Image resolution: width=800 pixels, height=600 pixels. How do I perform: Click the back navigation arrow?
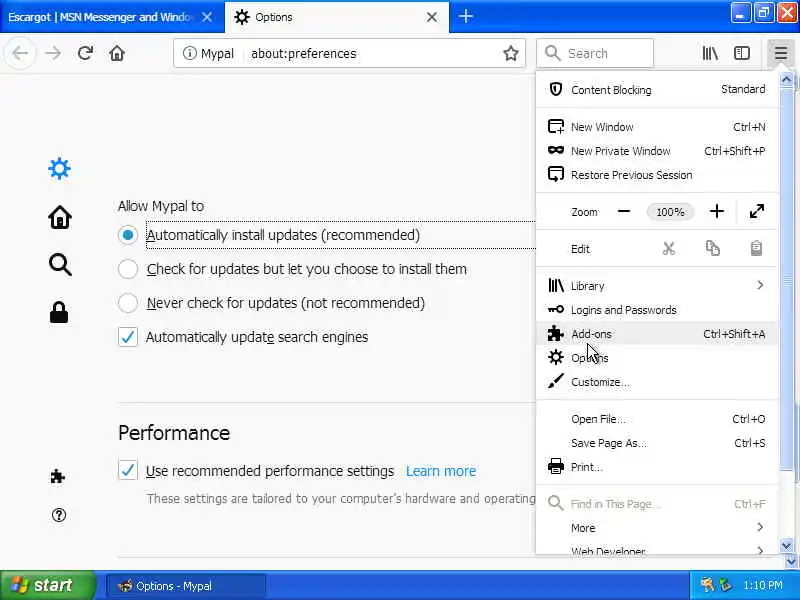pyautogui.click(x=20, y=53)
